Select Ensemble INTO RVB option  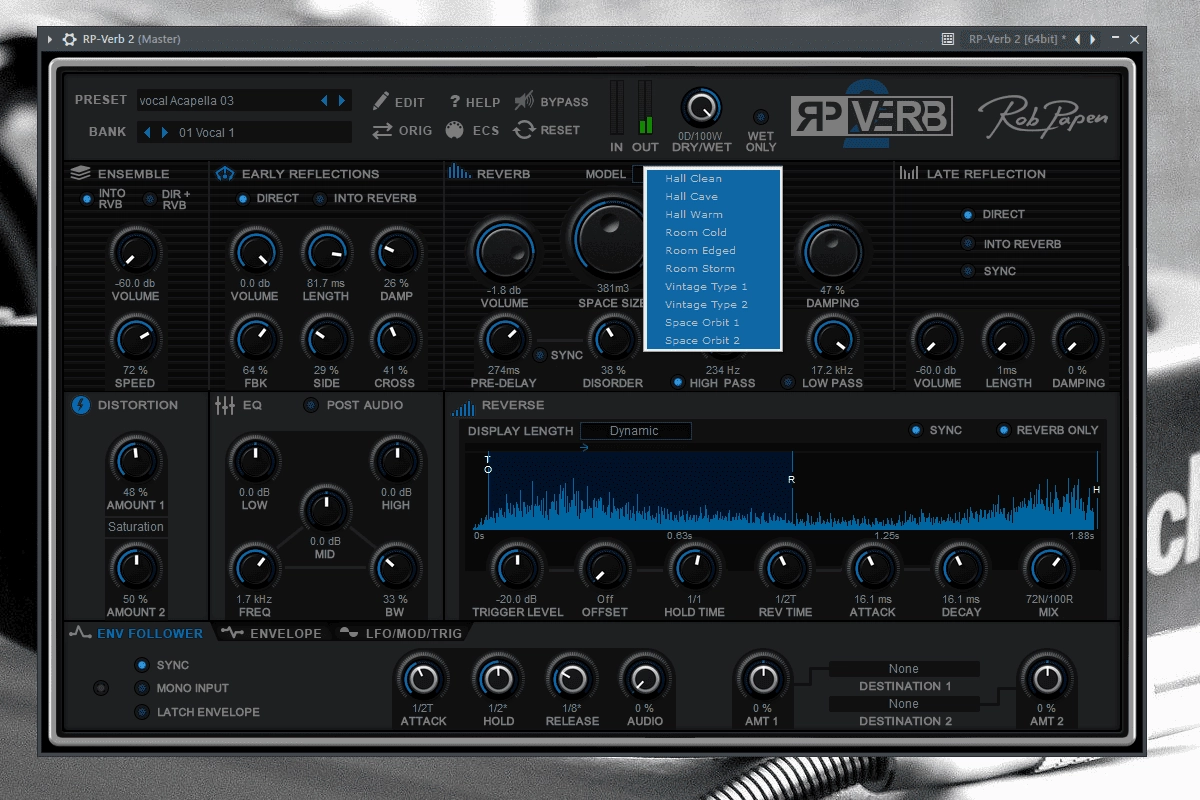point(87,199)
